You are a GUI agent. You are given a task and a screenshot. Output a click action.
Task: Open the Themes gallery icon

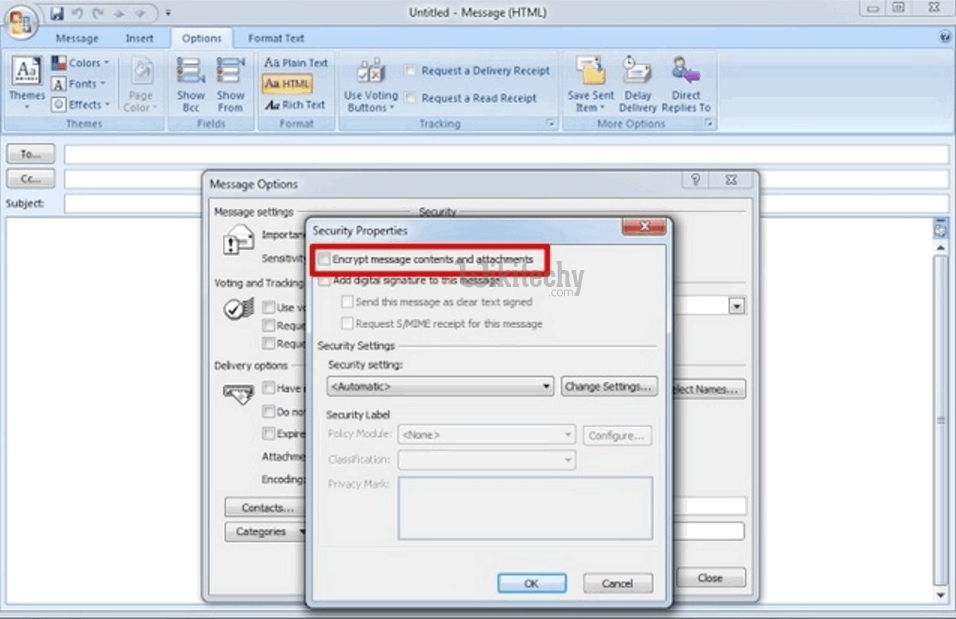(27, 74)
